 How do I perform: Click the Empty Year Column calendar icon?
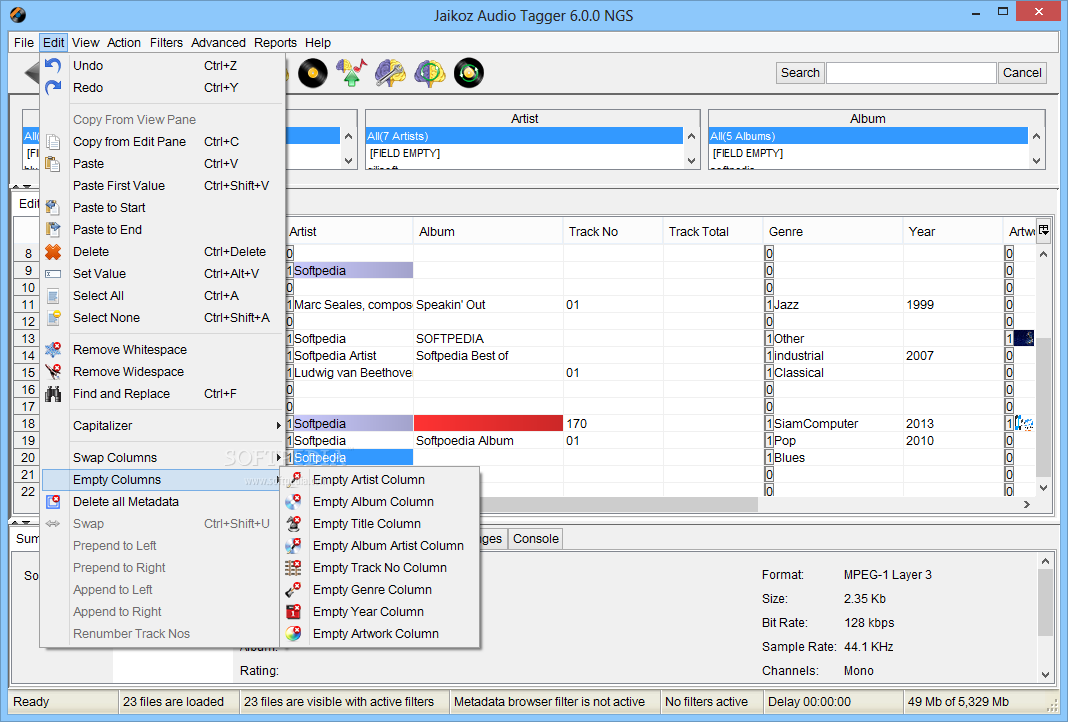point(294,612)
